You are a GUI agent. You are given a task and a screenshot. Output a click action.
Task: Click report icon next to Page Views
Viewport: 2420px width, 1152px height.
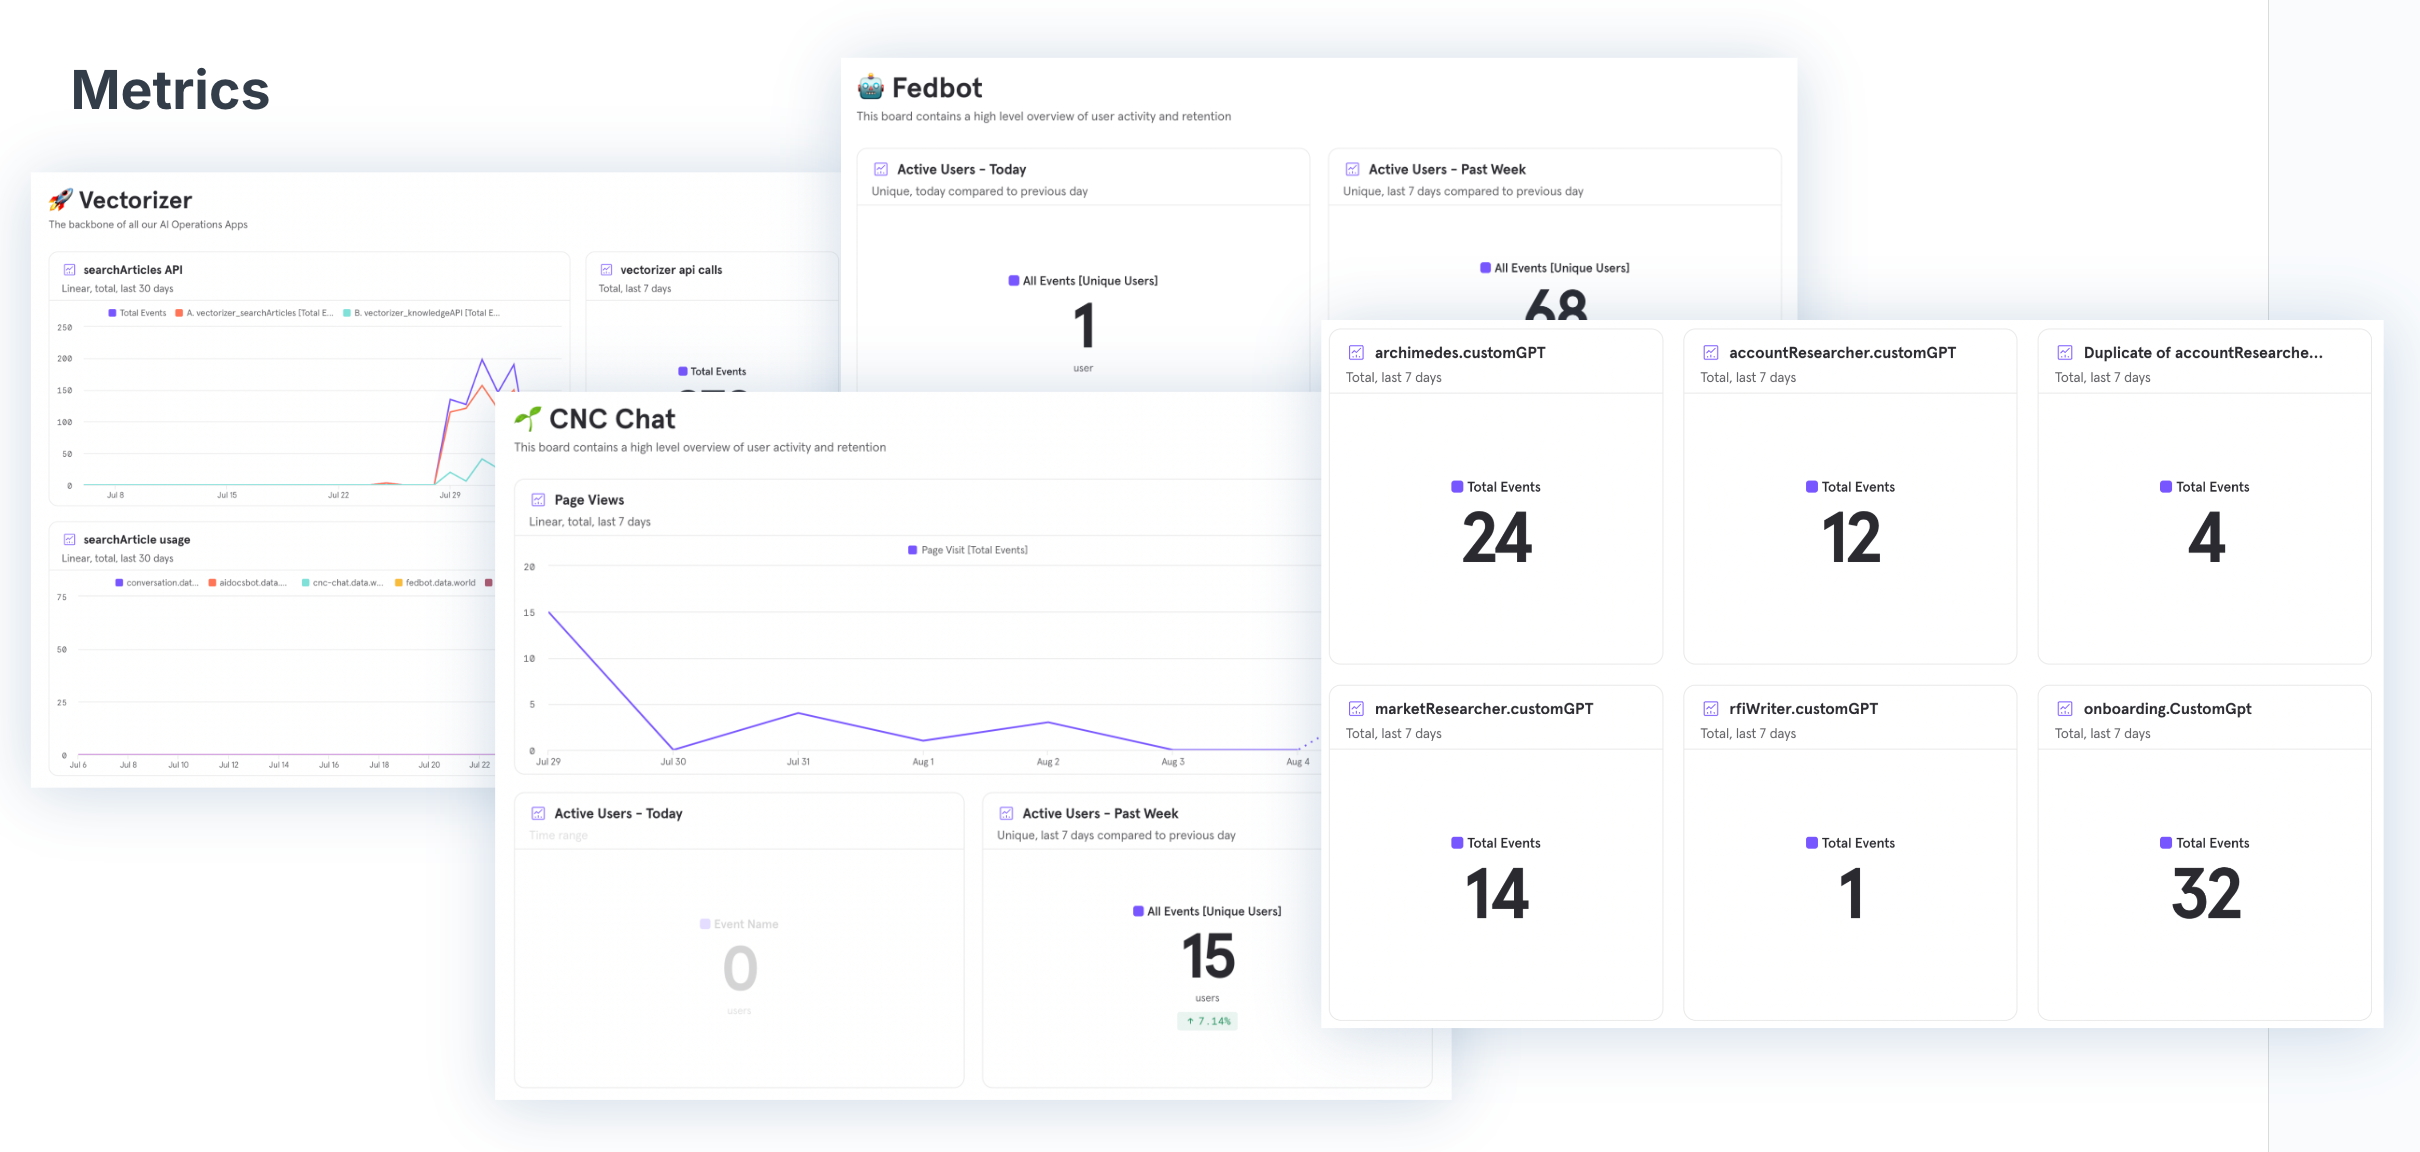click(538, 500)
